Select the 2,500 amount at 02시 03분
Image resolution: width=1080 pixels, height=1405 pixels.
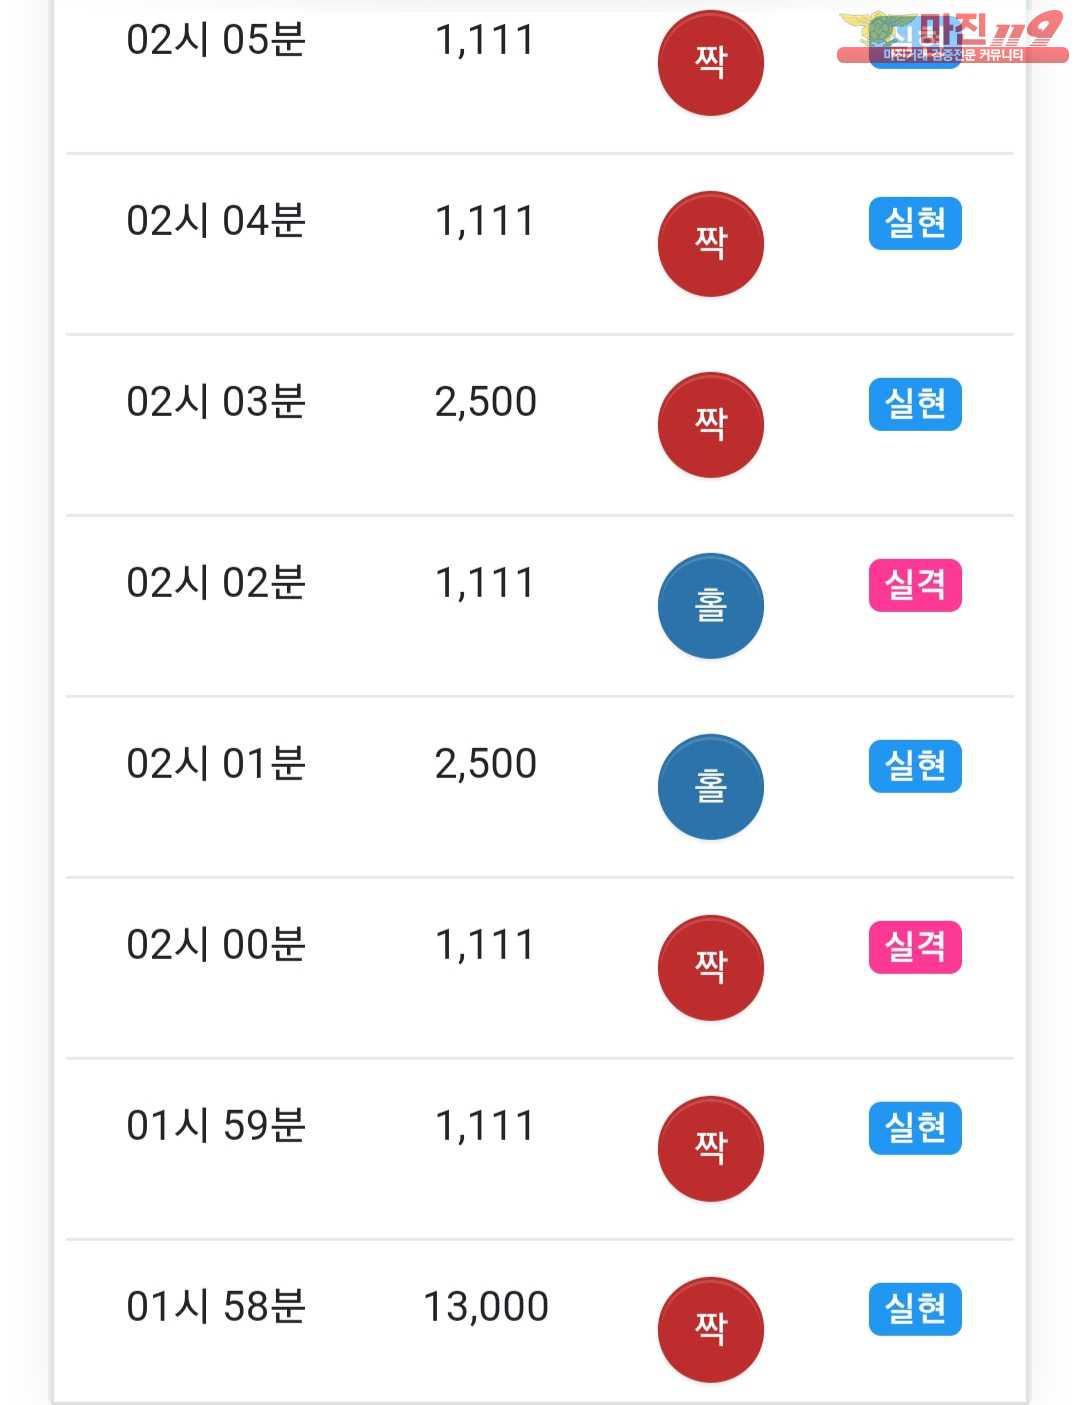coord(486,402)
